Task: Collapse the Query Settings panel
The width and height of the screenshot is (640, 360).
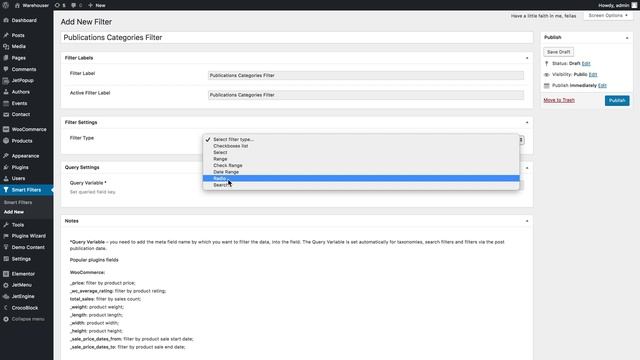Action: 527,168
